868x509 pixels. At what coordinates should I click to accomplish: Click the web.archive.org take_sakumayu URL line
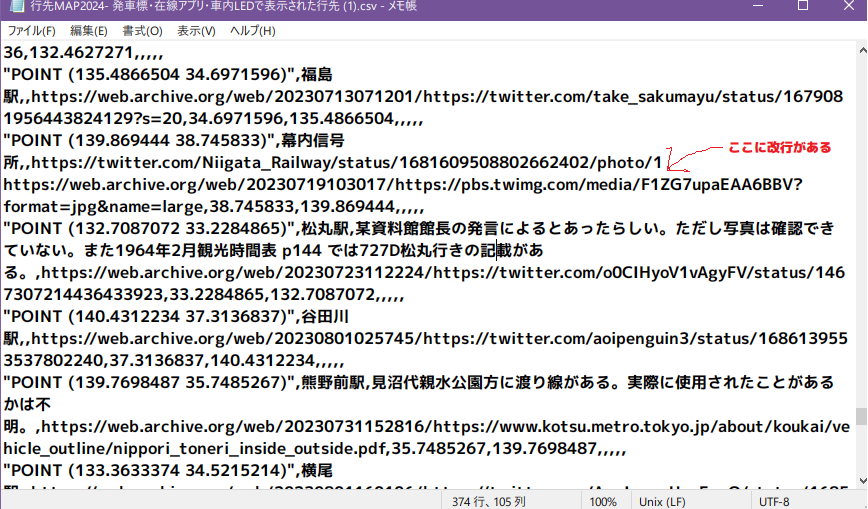[x=423, y=96]
